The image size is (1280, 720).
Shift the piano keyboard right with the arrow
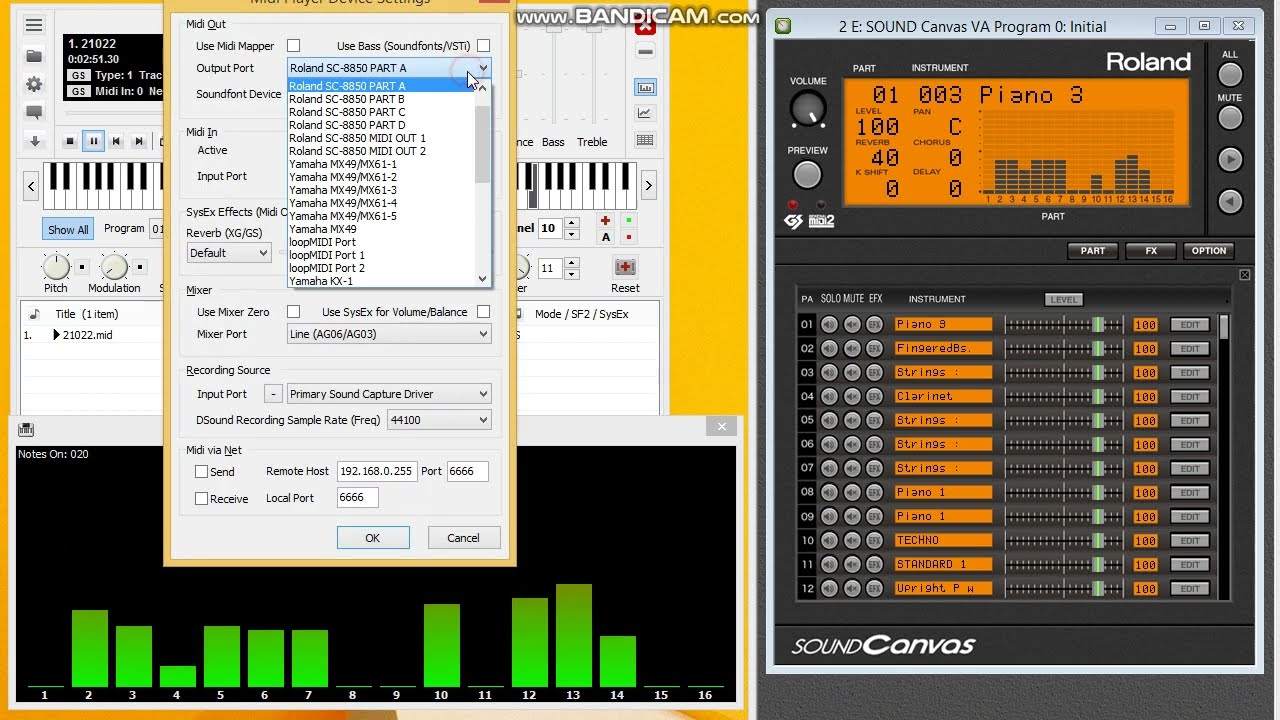pos(648,186)
